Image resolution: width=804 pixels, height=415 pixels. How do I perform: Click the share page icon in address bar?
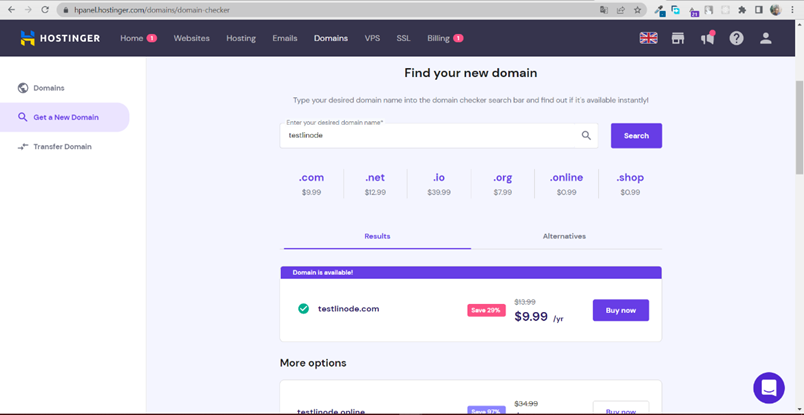(621, 10)
